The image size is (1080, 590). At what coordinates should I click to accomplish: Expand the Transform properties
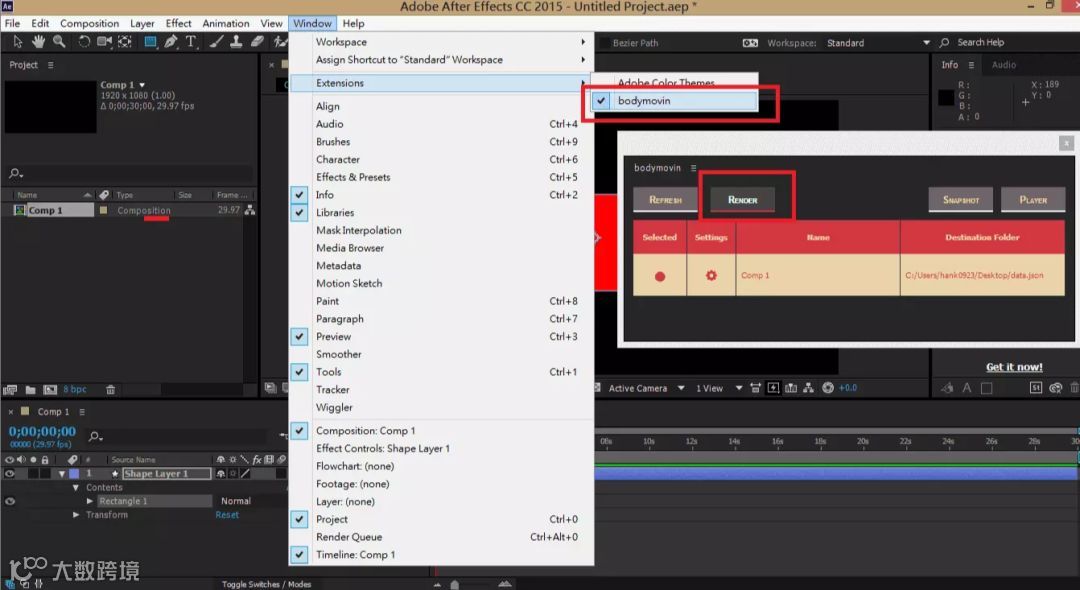[76, 515]
